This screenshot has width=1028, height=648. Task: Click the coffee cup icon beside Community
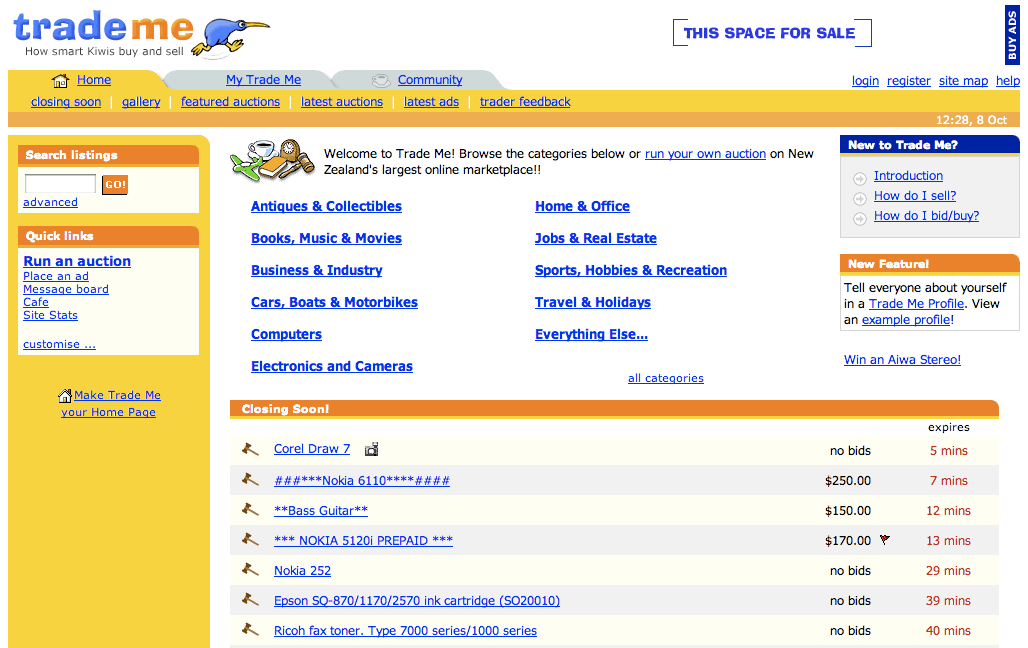pyautogui.click(x=381, y=81)
